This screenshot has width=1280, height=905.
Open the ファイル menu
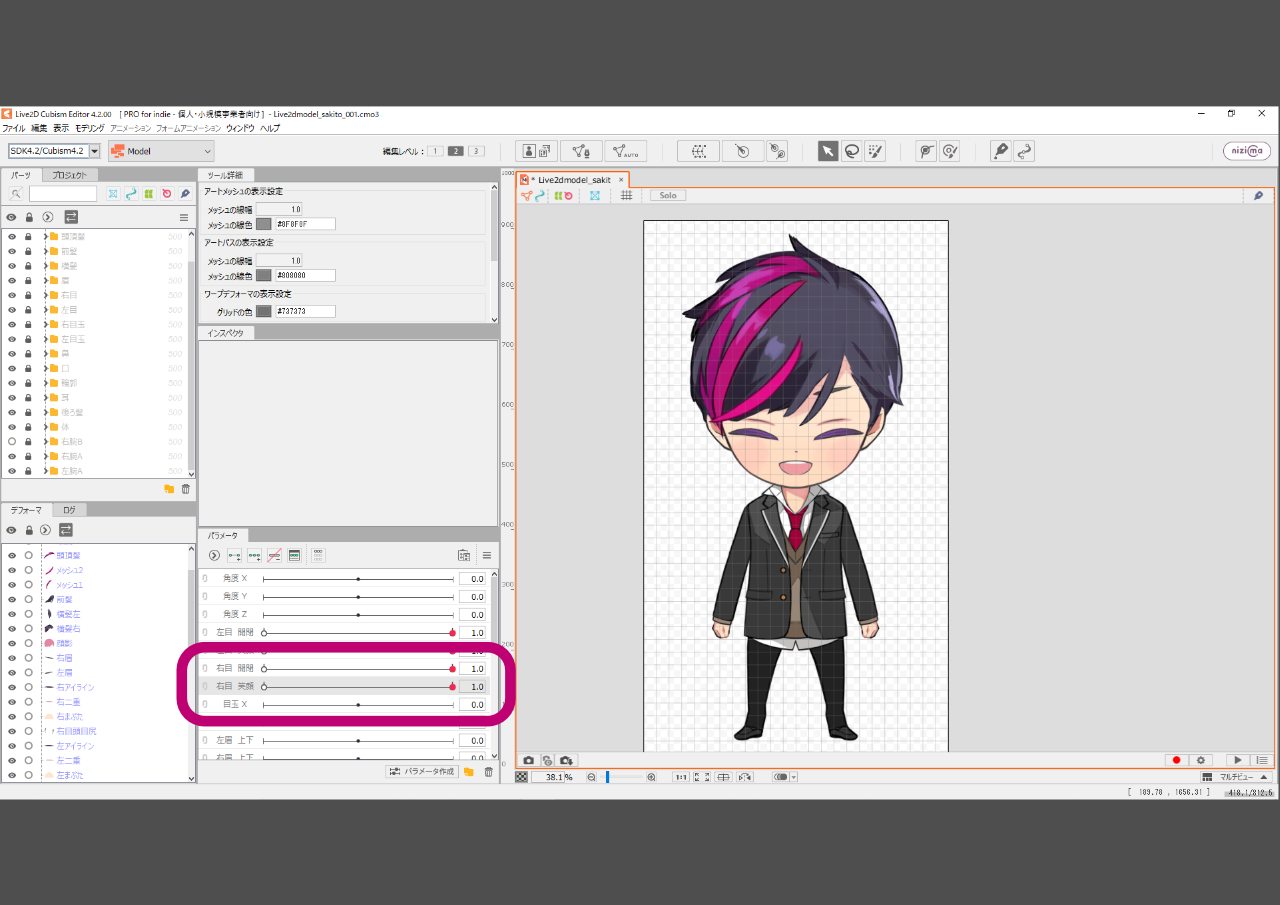13,128
